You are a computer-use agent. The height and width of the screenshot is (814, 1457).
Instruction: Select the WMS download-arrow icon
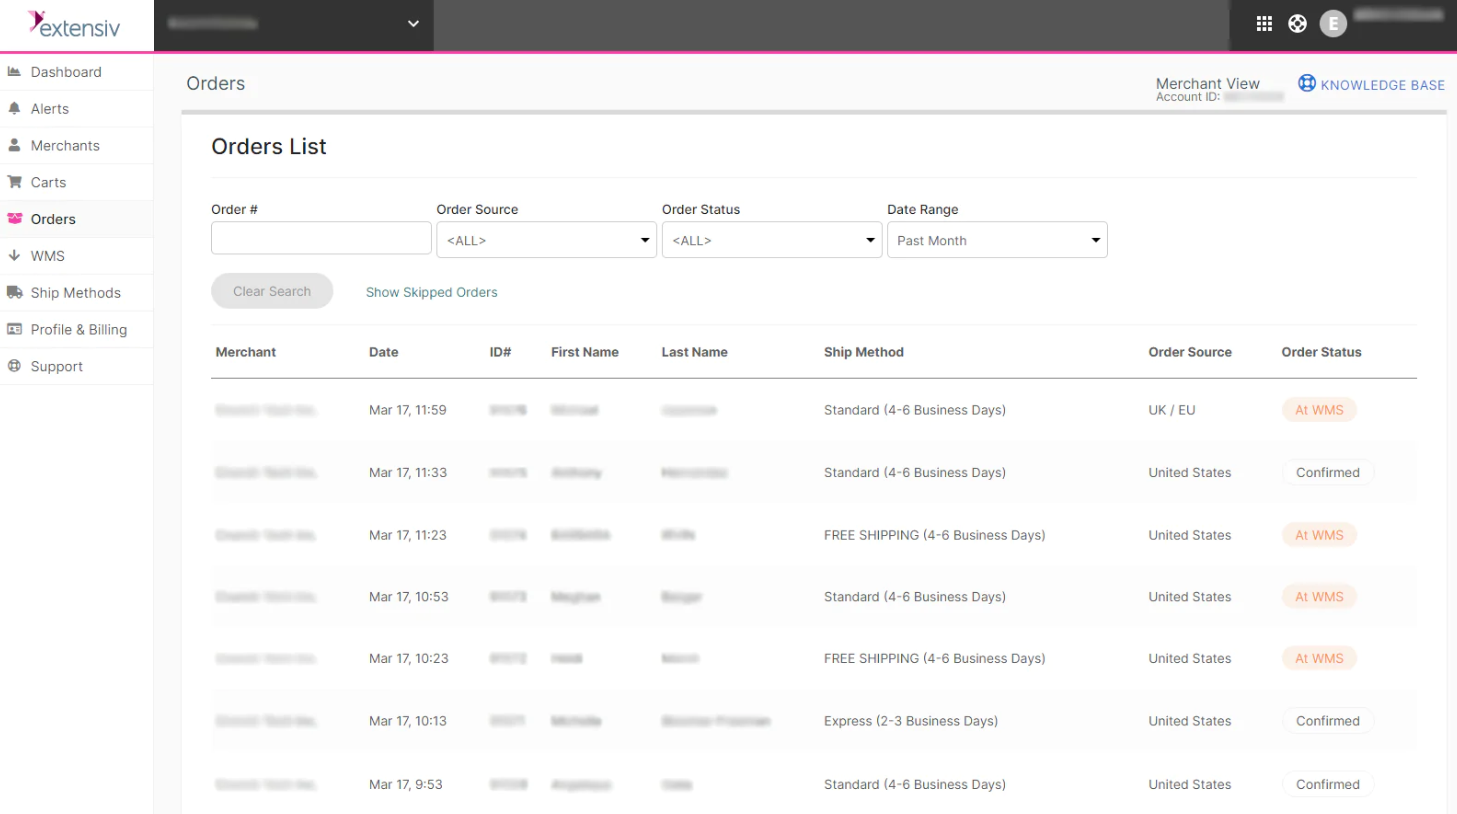coord(15,255)
